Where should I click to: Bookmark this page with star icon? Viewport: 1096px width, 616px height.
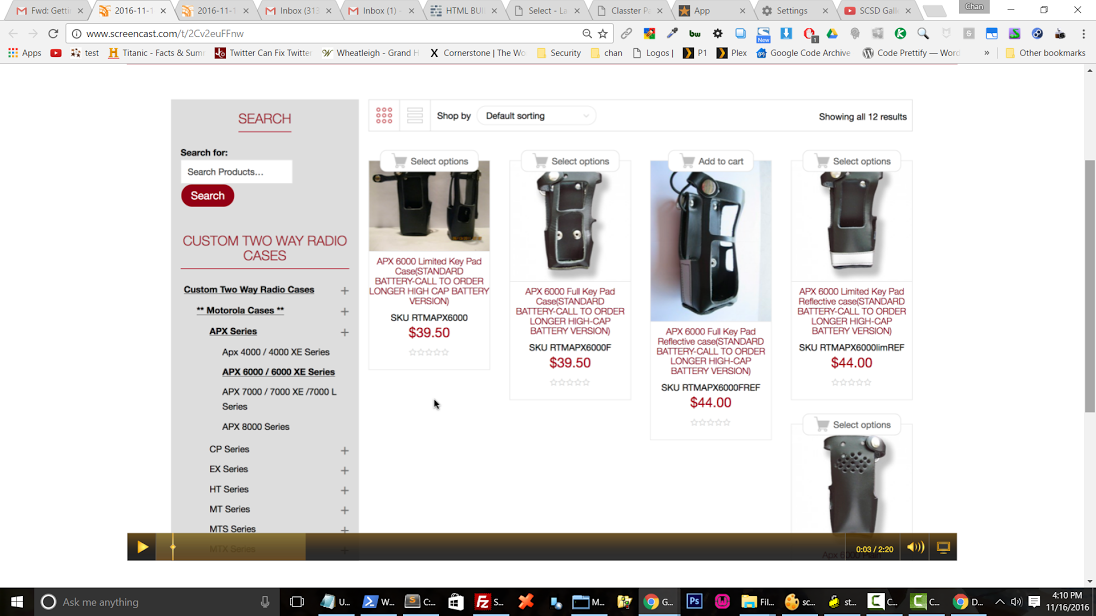pos(603,33)
